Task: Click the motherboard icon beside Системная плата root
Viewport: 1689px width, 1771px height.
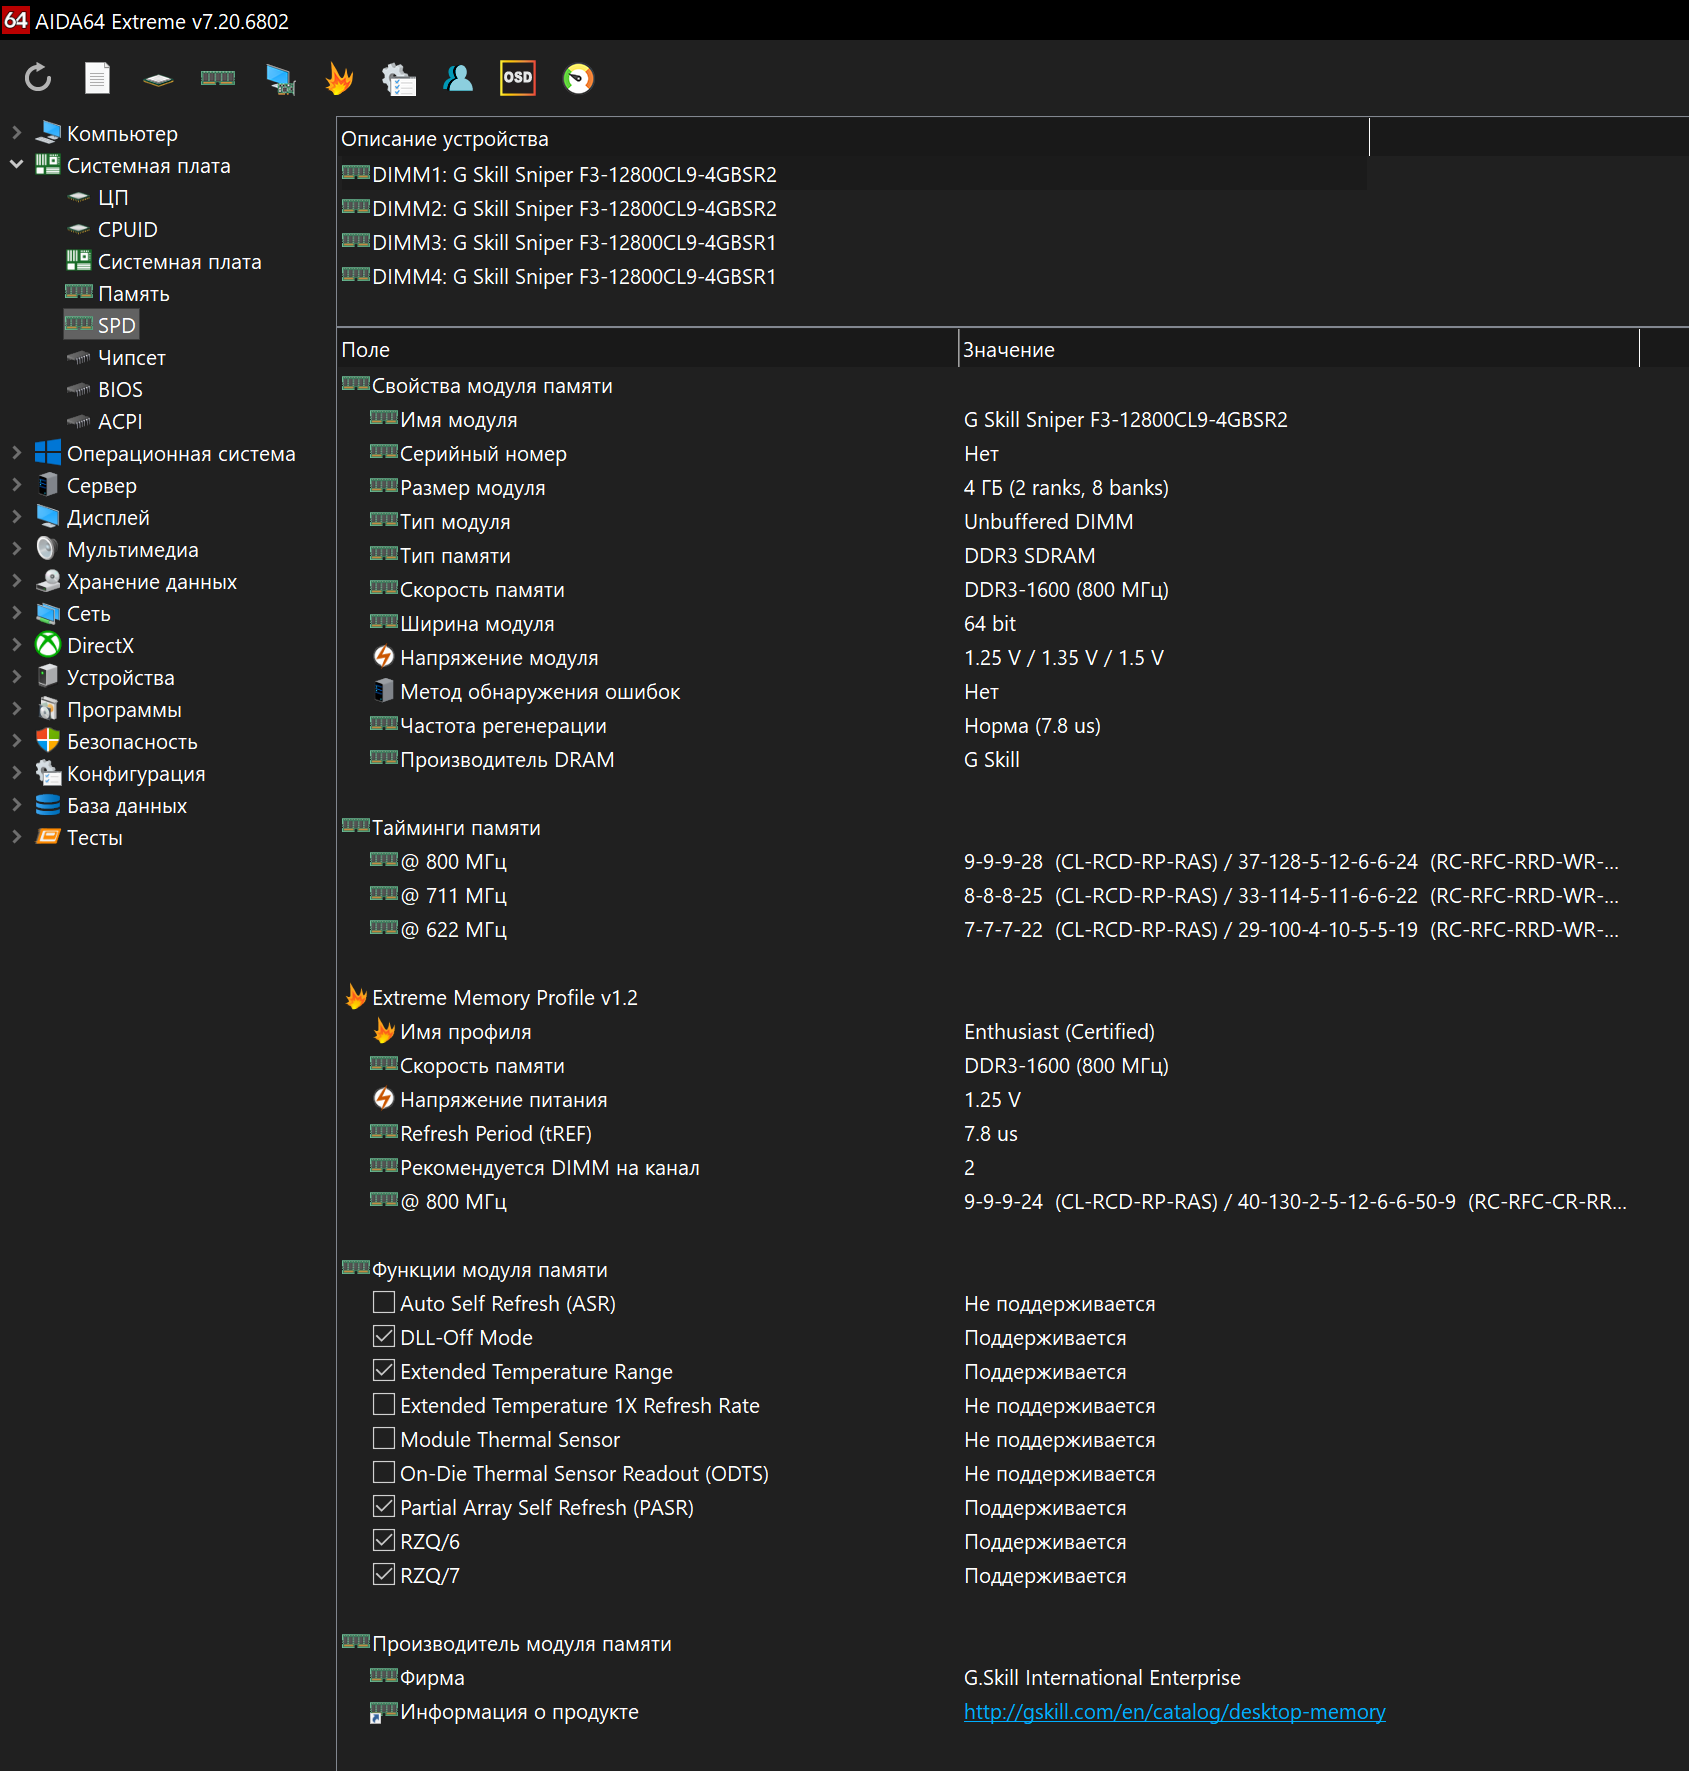Action: coord(48,165)
